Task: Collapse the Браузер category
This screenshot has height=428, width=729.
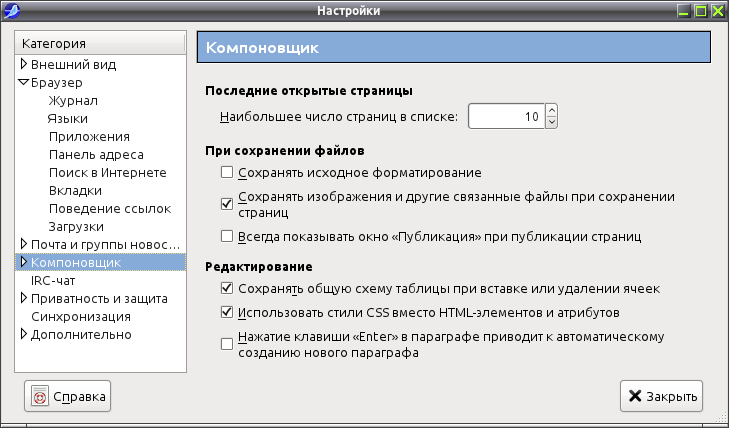Action: (23, 82)
